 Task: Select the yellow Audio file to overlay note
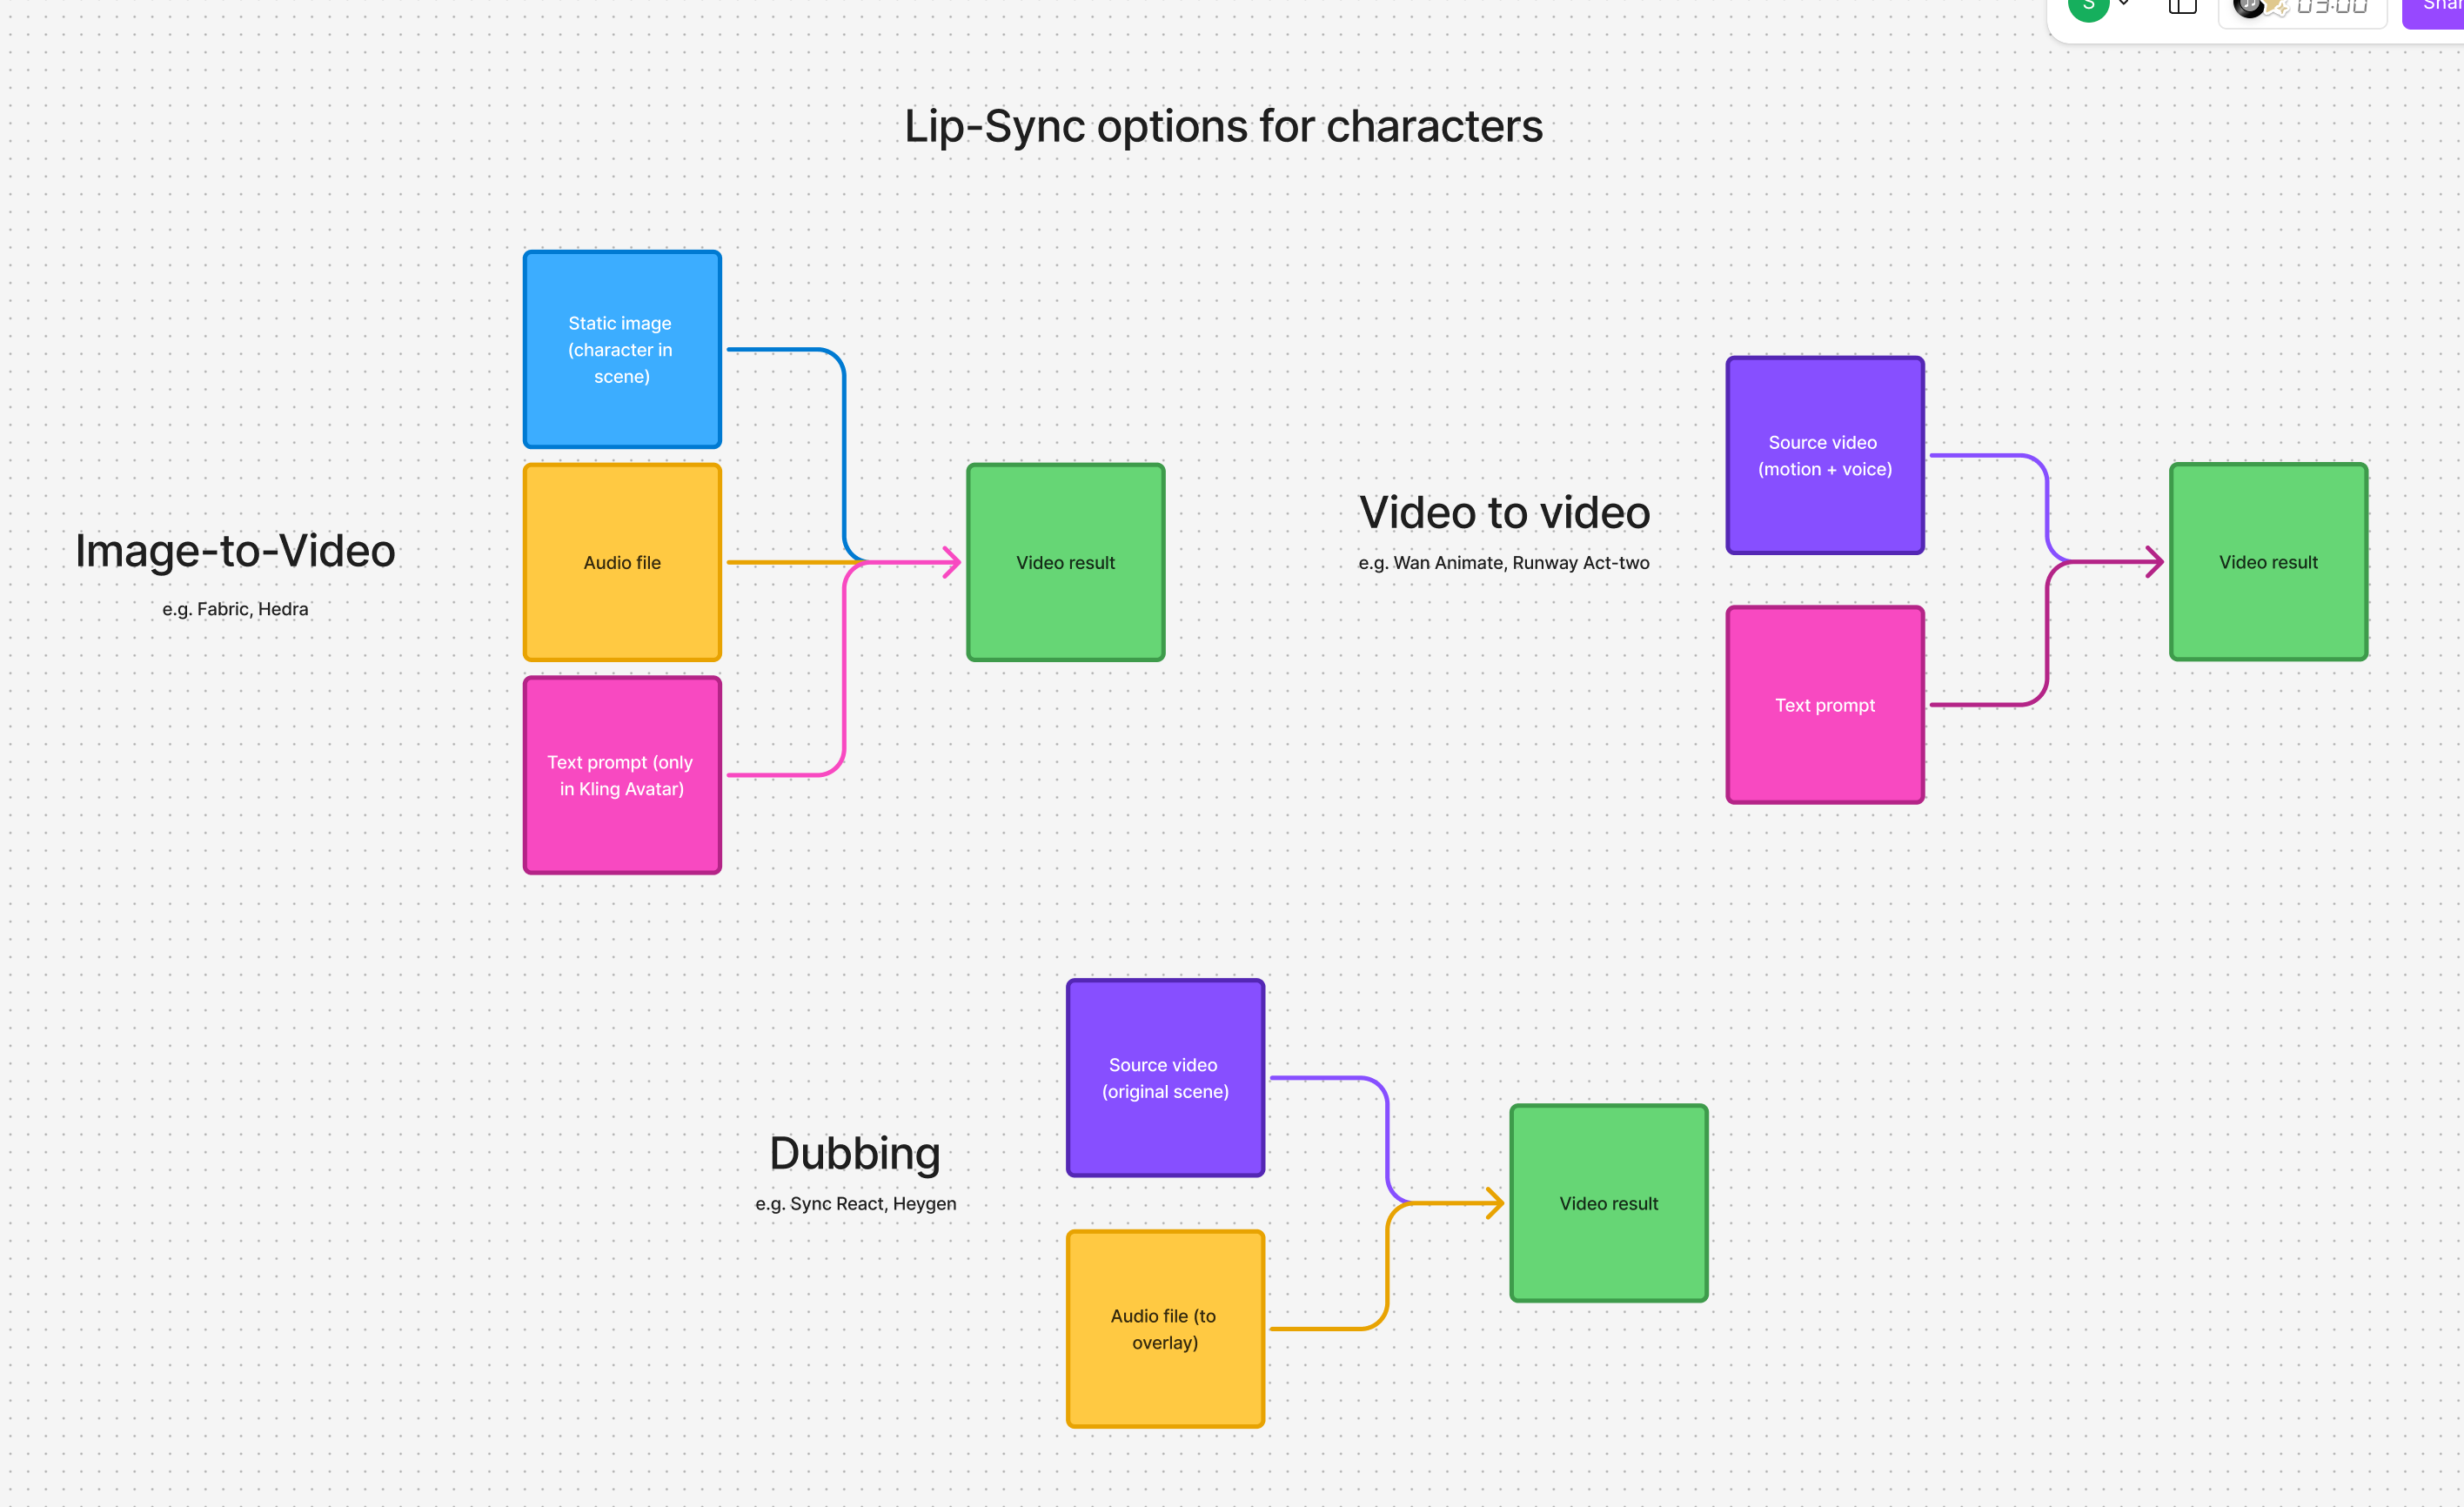(1164, 1329)
